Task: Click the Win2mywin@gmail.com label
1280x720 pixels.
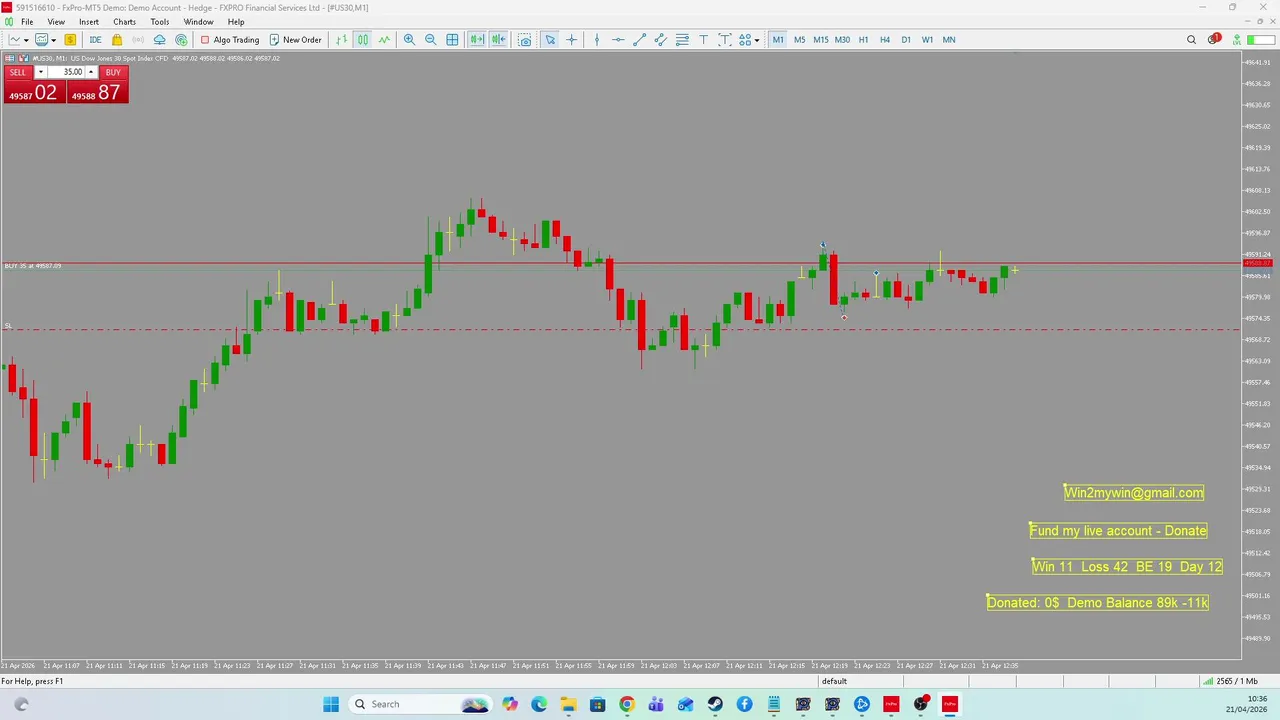Action: coord(1134,492)
